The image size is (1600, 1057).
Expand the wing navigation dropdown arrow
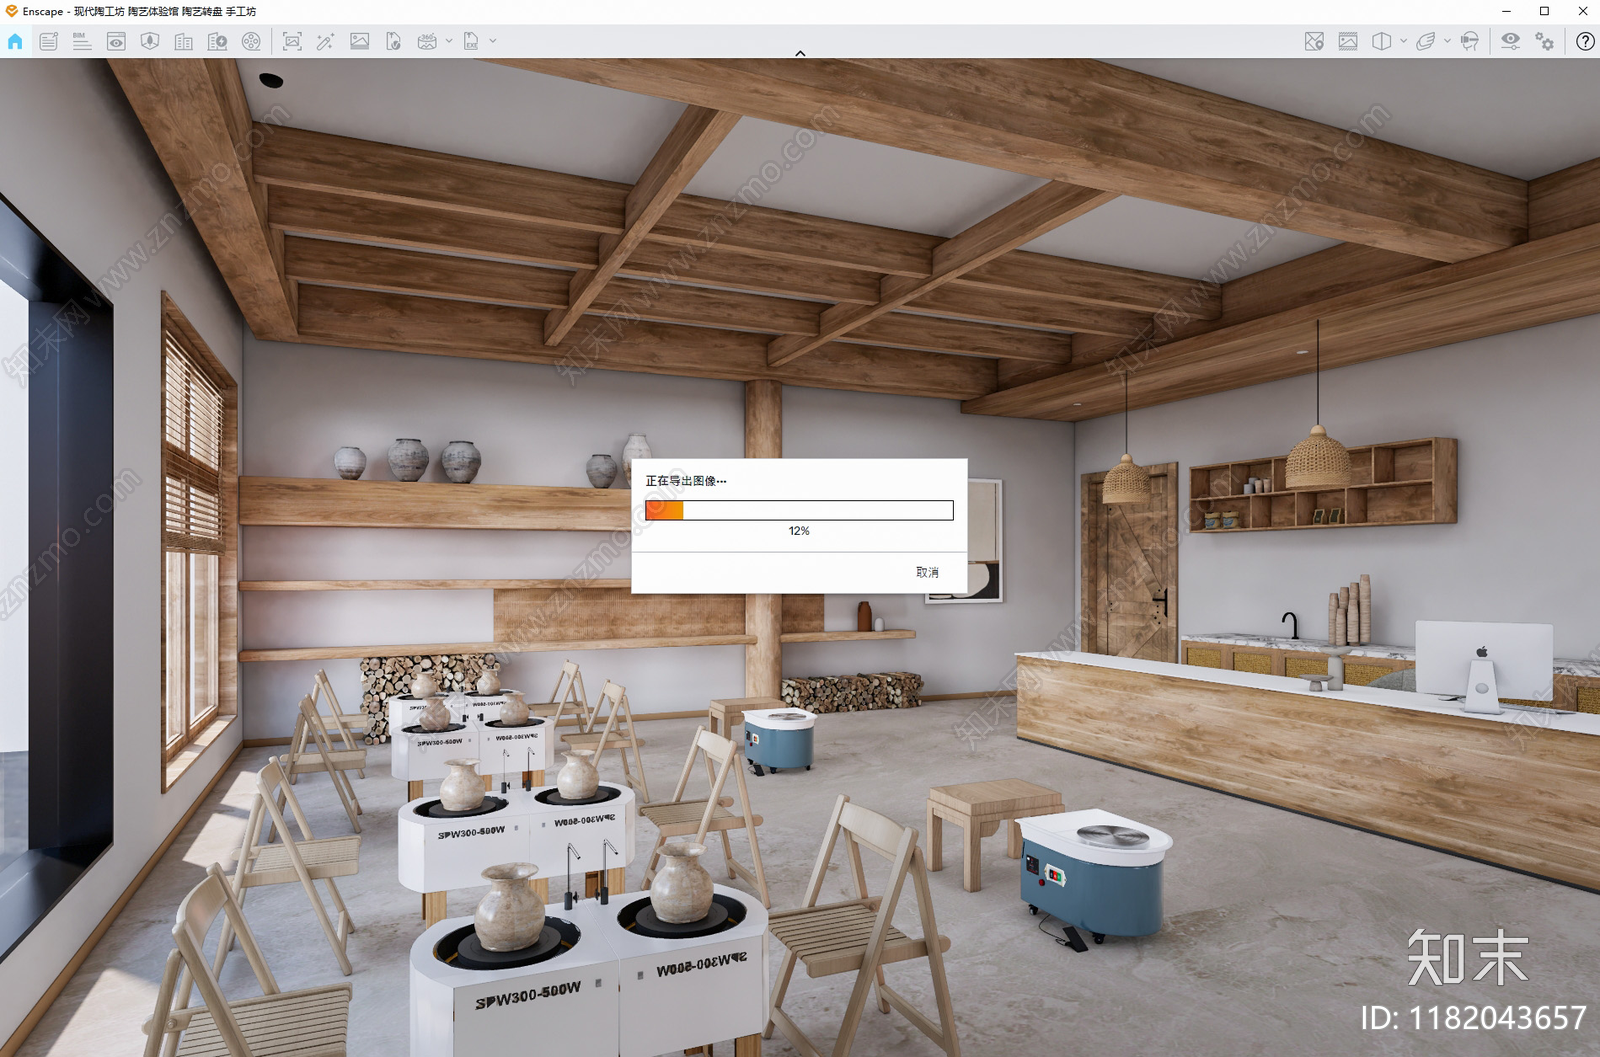(x=1447, y=41)
